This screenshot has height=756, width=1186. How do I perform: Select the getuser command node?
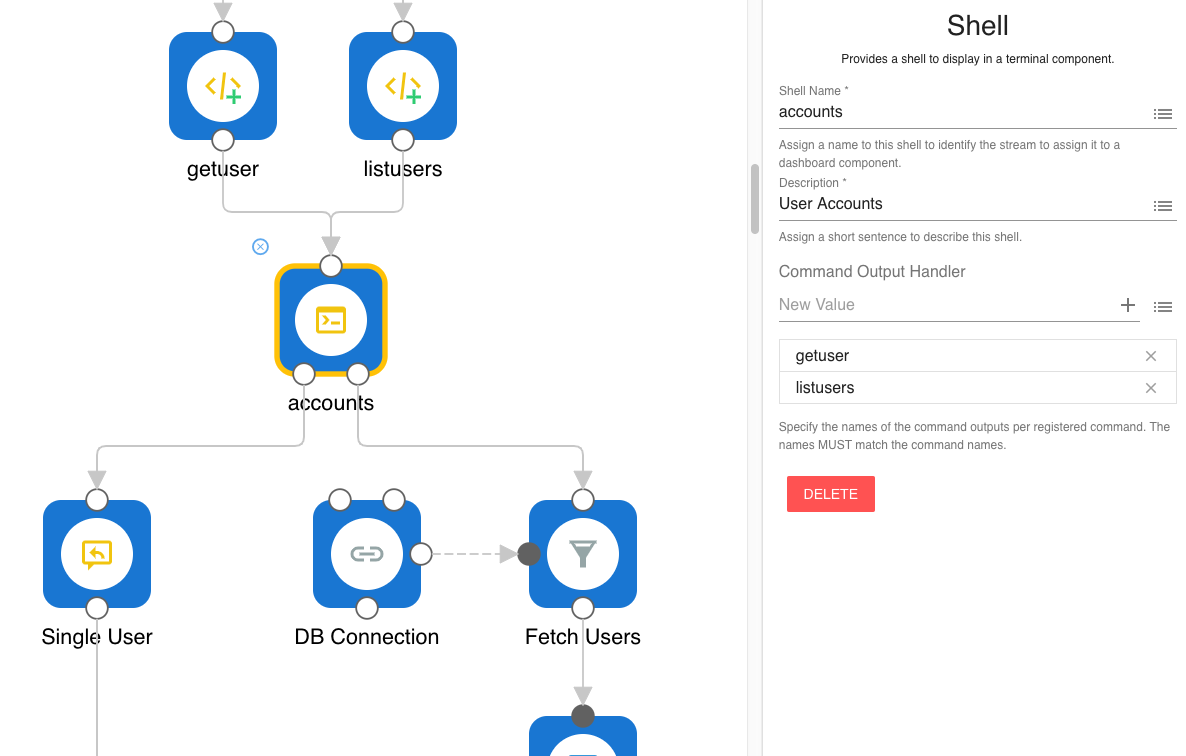(x=223, y=86)
